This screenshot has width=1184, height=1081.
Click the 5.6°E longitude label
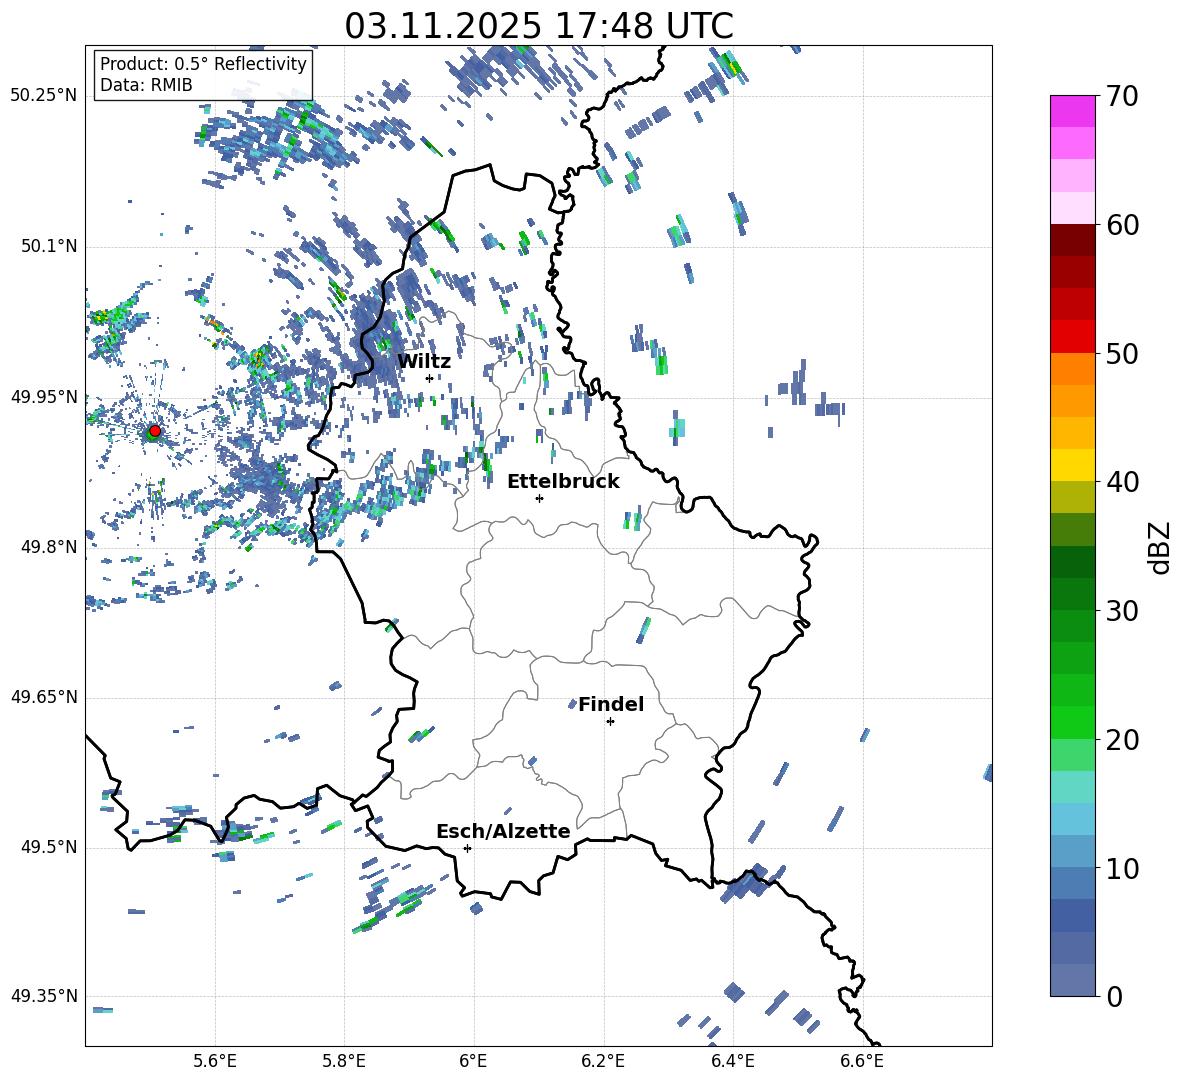click(215, 1062)
